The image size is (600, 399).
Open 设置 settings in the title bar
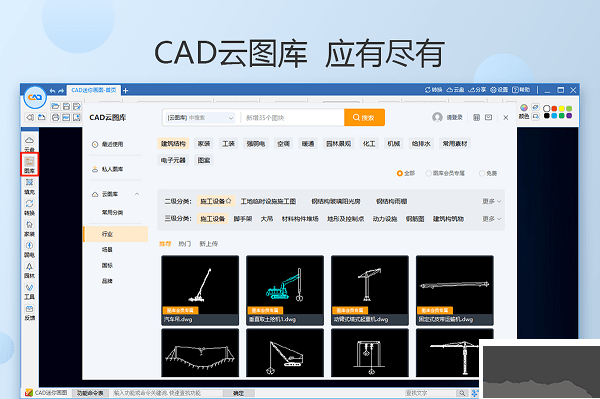point(499,90)
